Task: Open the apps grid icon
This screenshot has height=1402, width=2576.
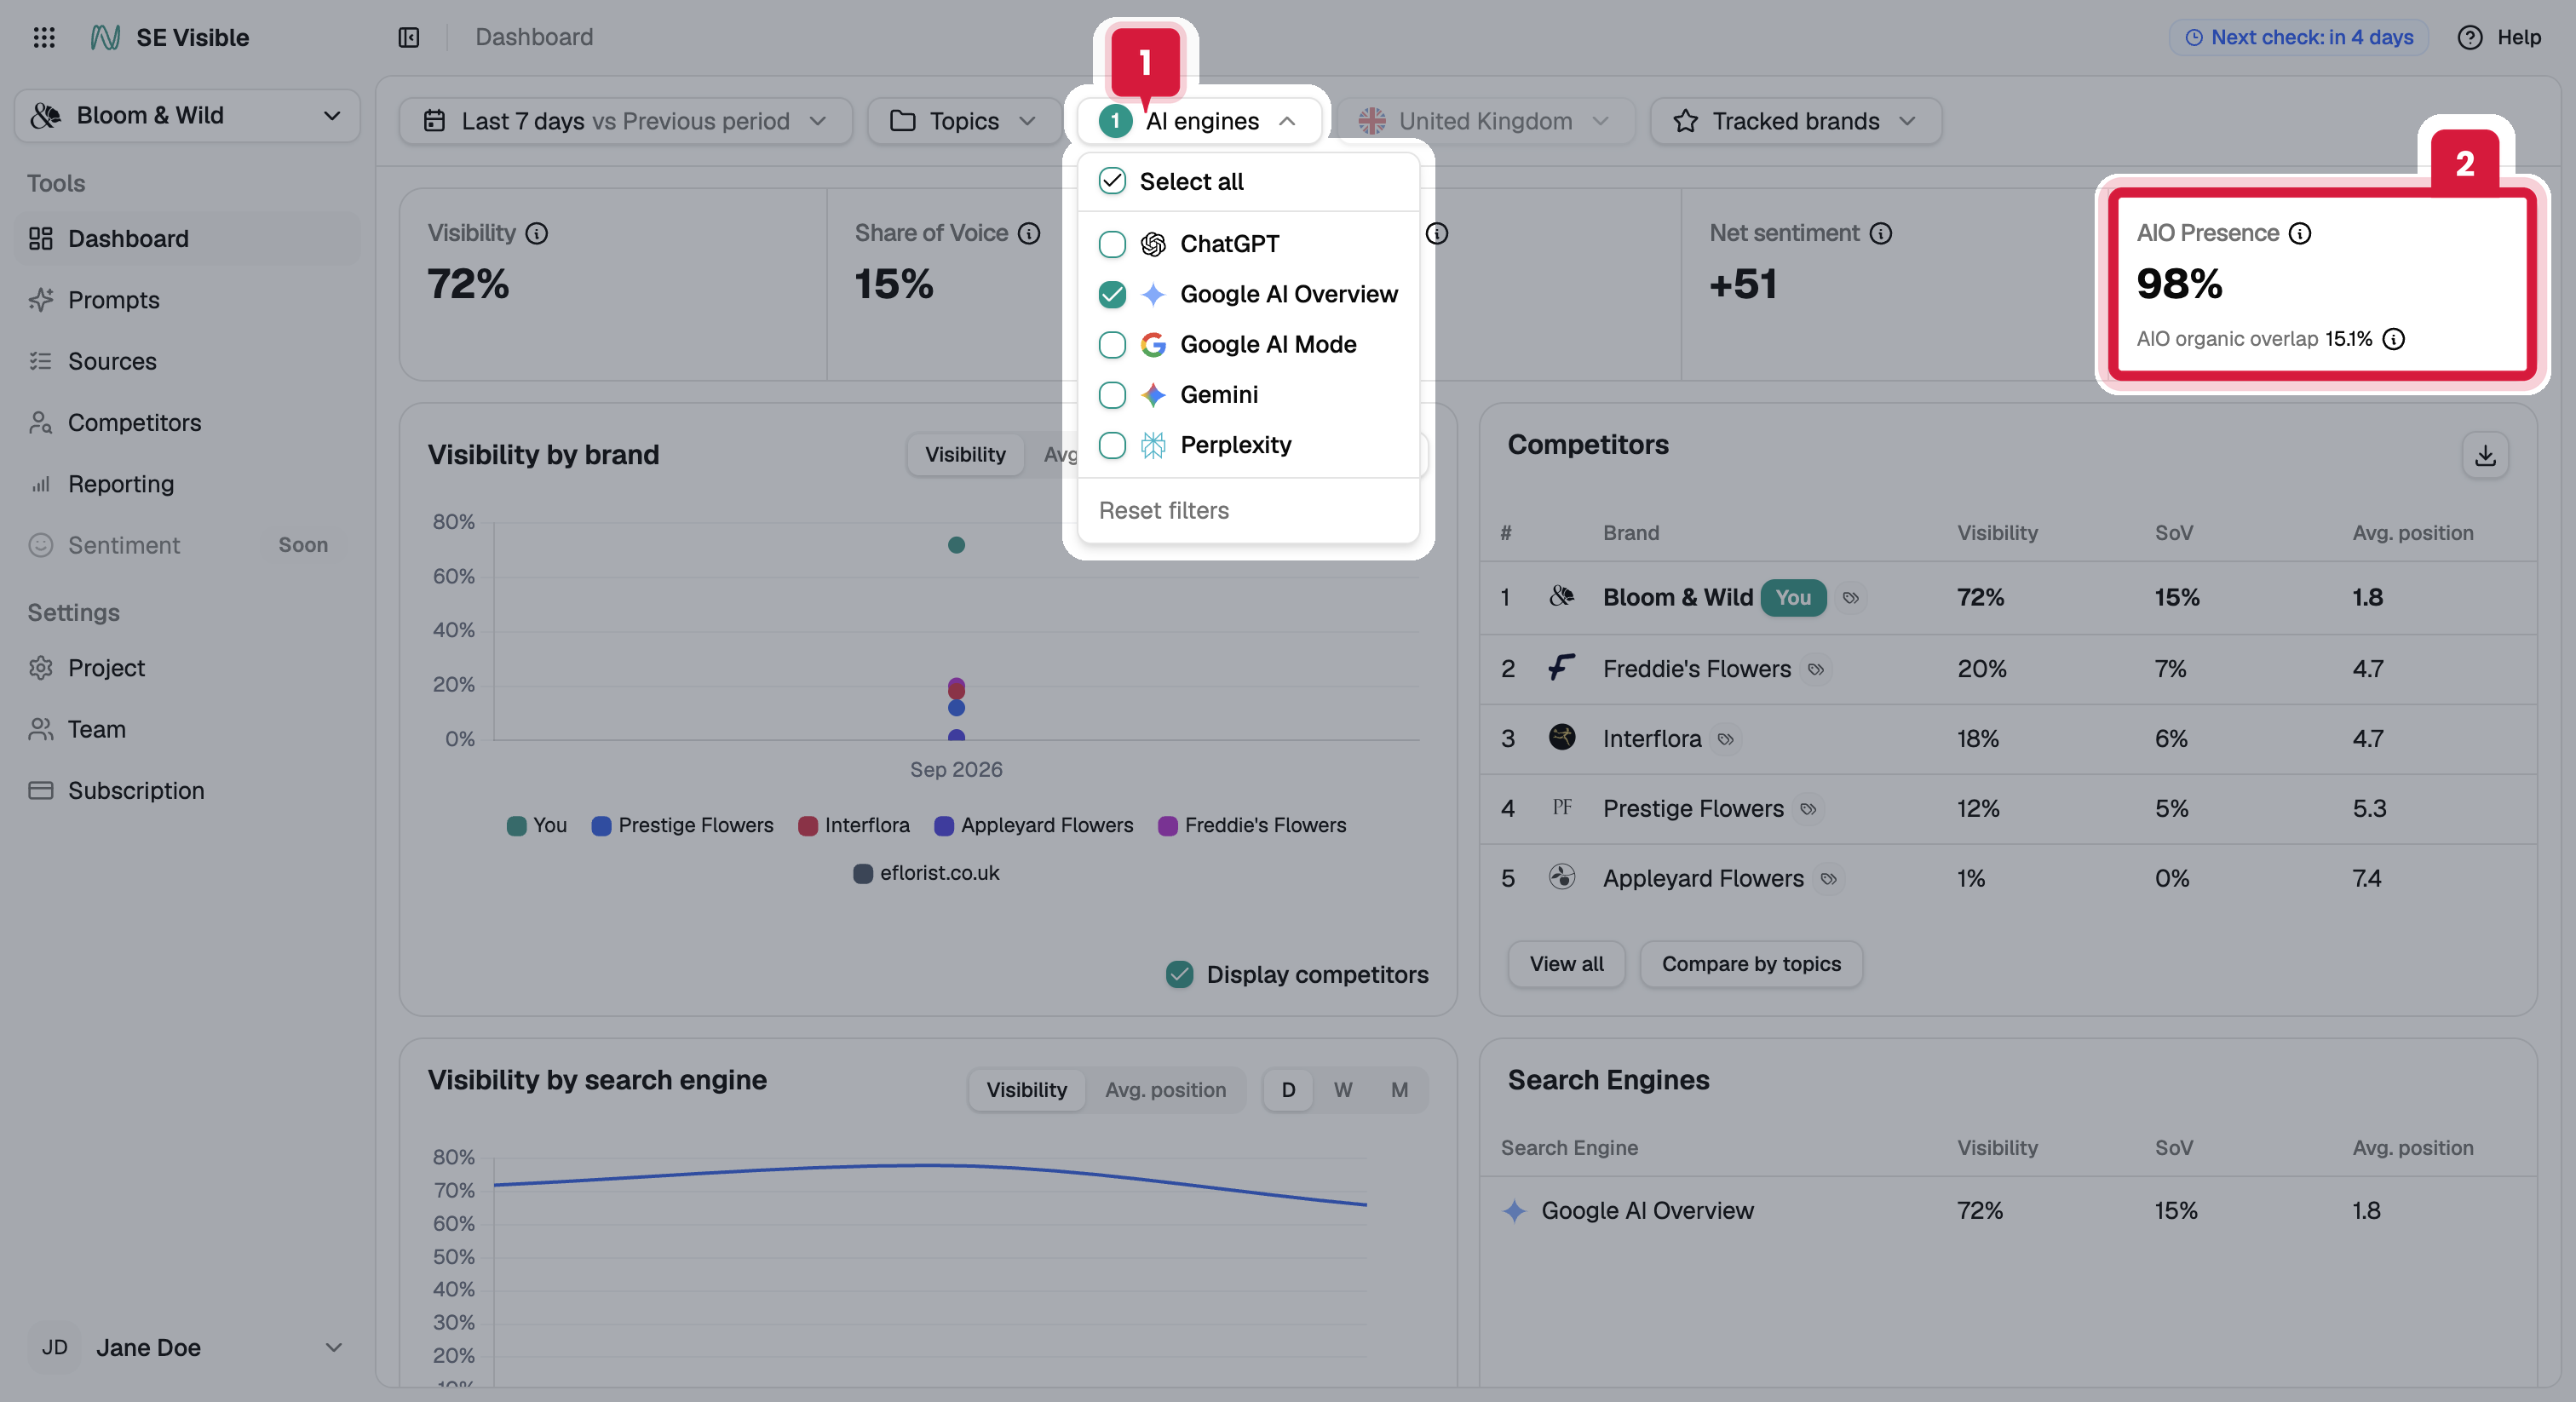Action: [x=44, y=37]
